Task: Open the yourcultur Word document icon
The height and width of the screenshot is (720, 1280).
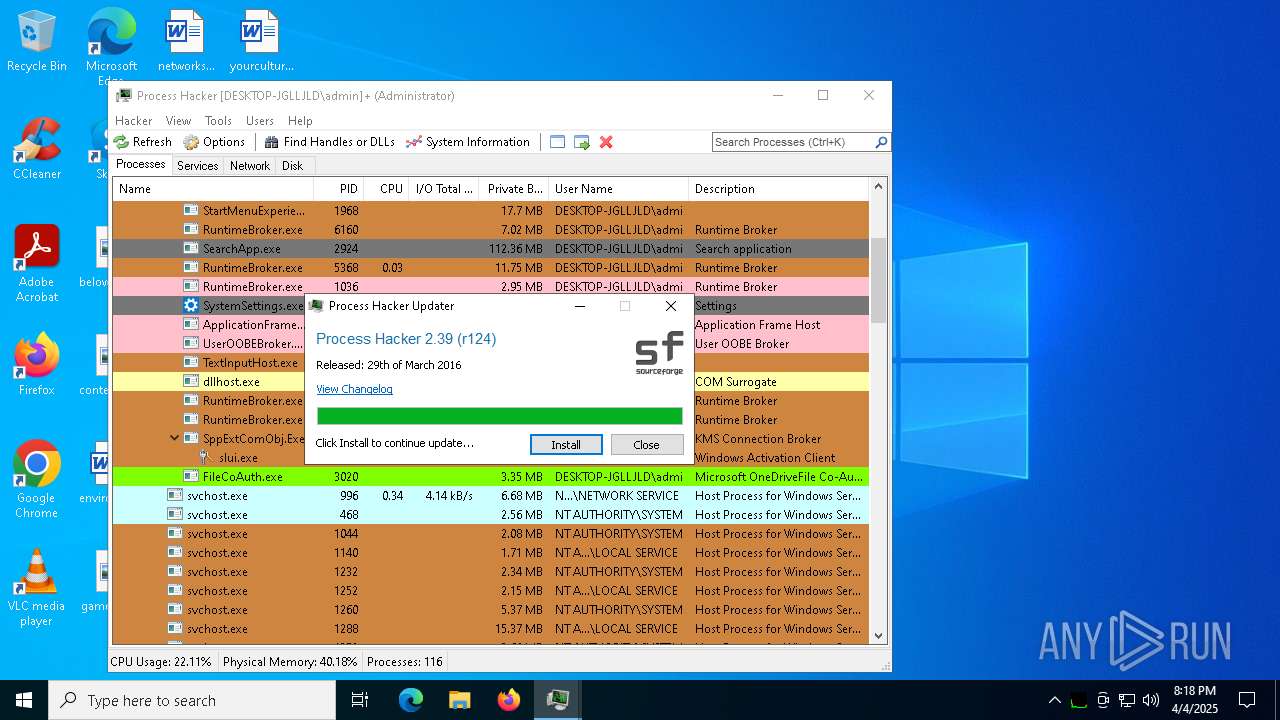Action: (x=261, y=42)
